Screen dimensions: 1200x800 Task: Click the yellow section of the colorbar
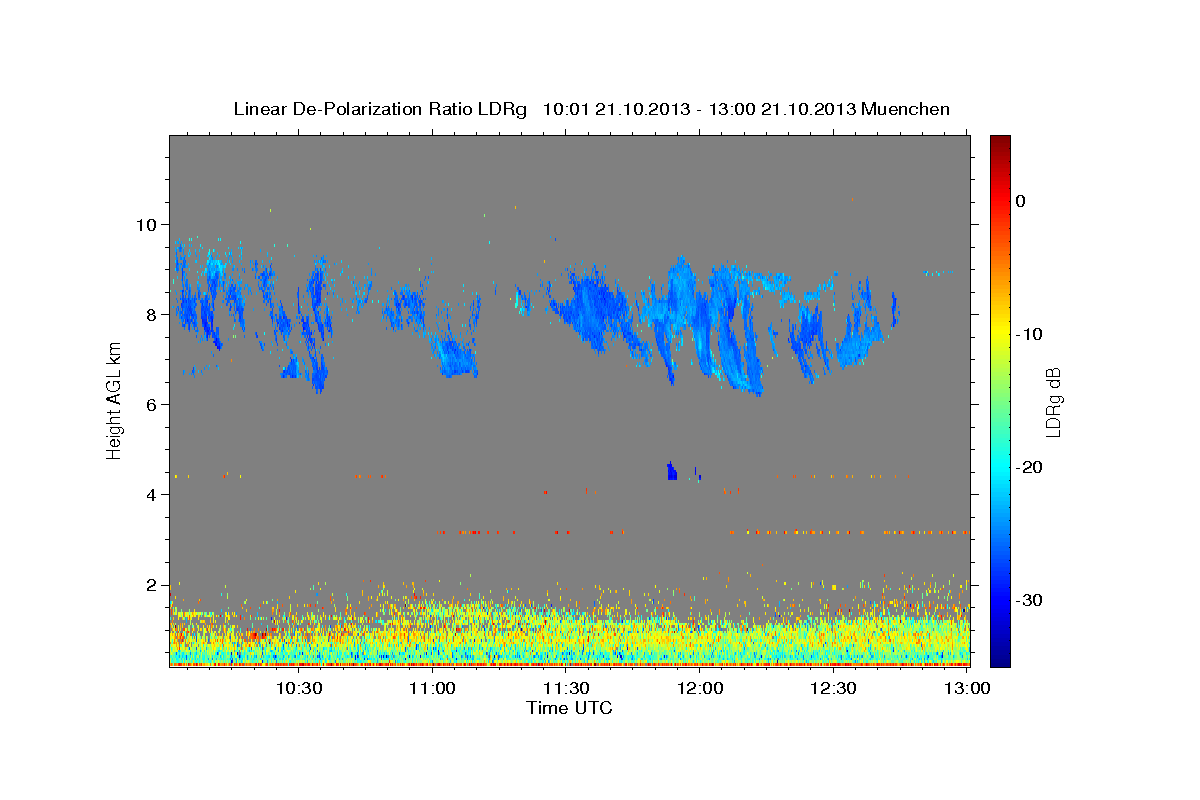pyautogui.click(x=1000, y=330)
